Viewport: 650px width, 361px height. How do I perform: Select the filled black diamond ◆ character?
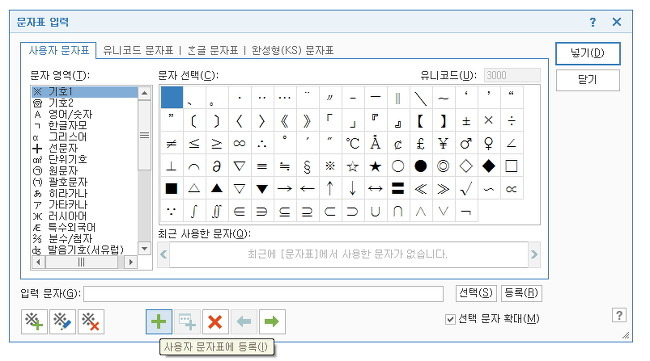tap(488, 166)
